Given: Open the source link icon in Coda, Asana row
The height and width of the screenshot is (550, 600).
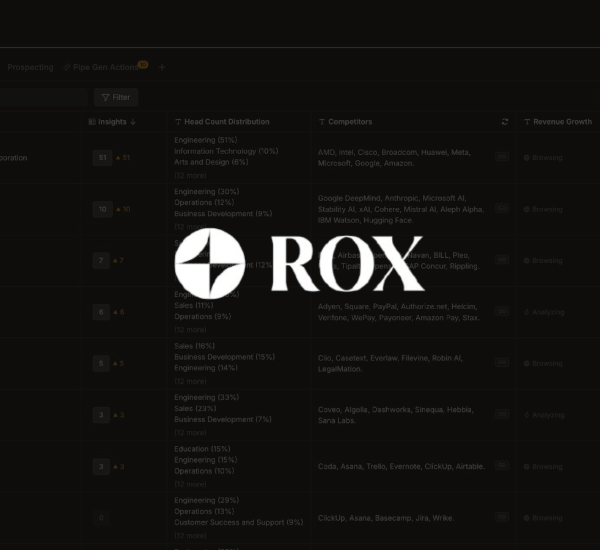Looking at the screenshot, I should pyautogui.click(x=502, y=465).
